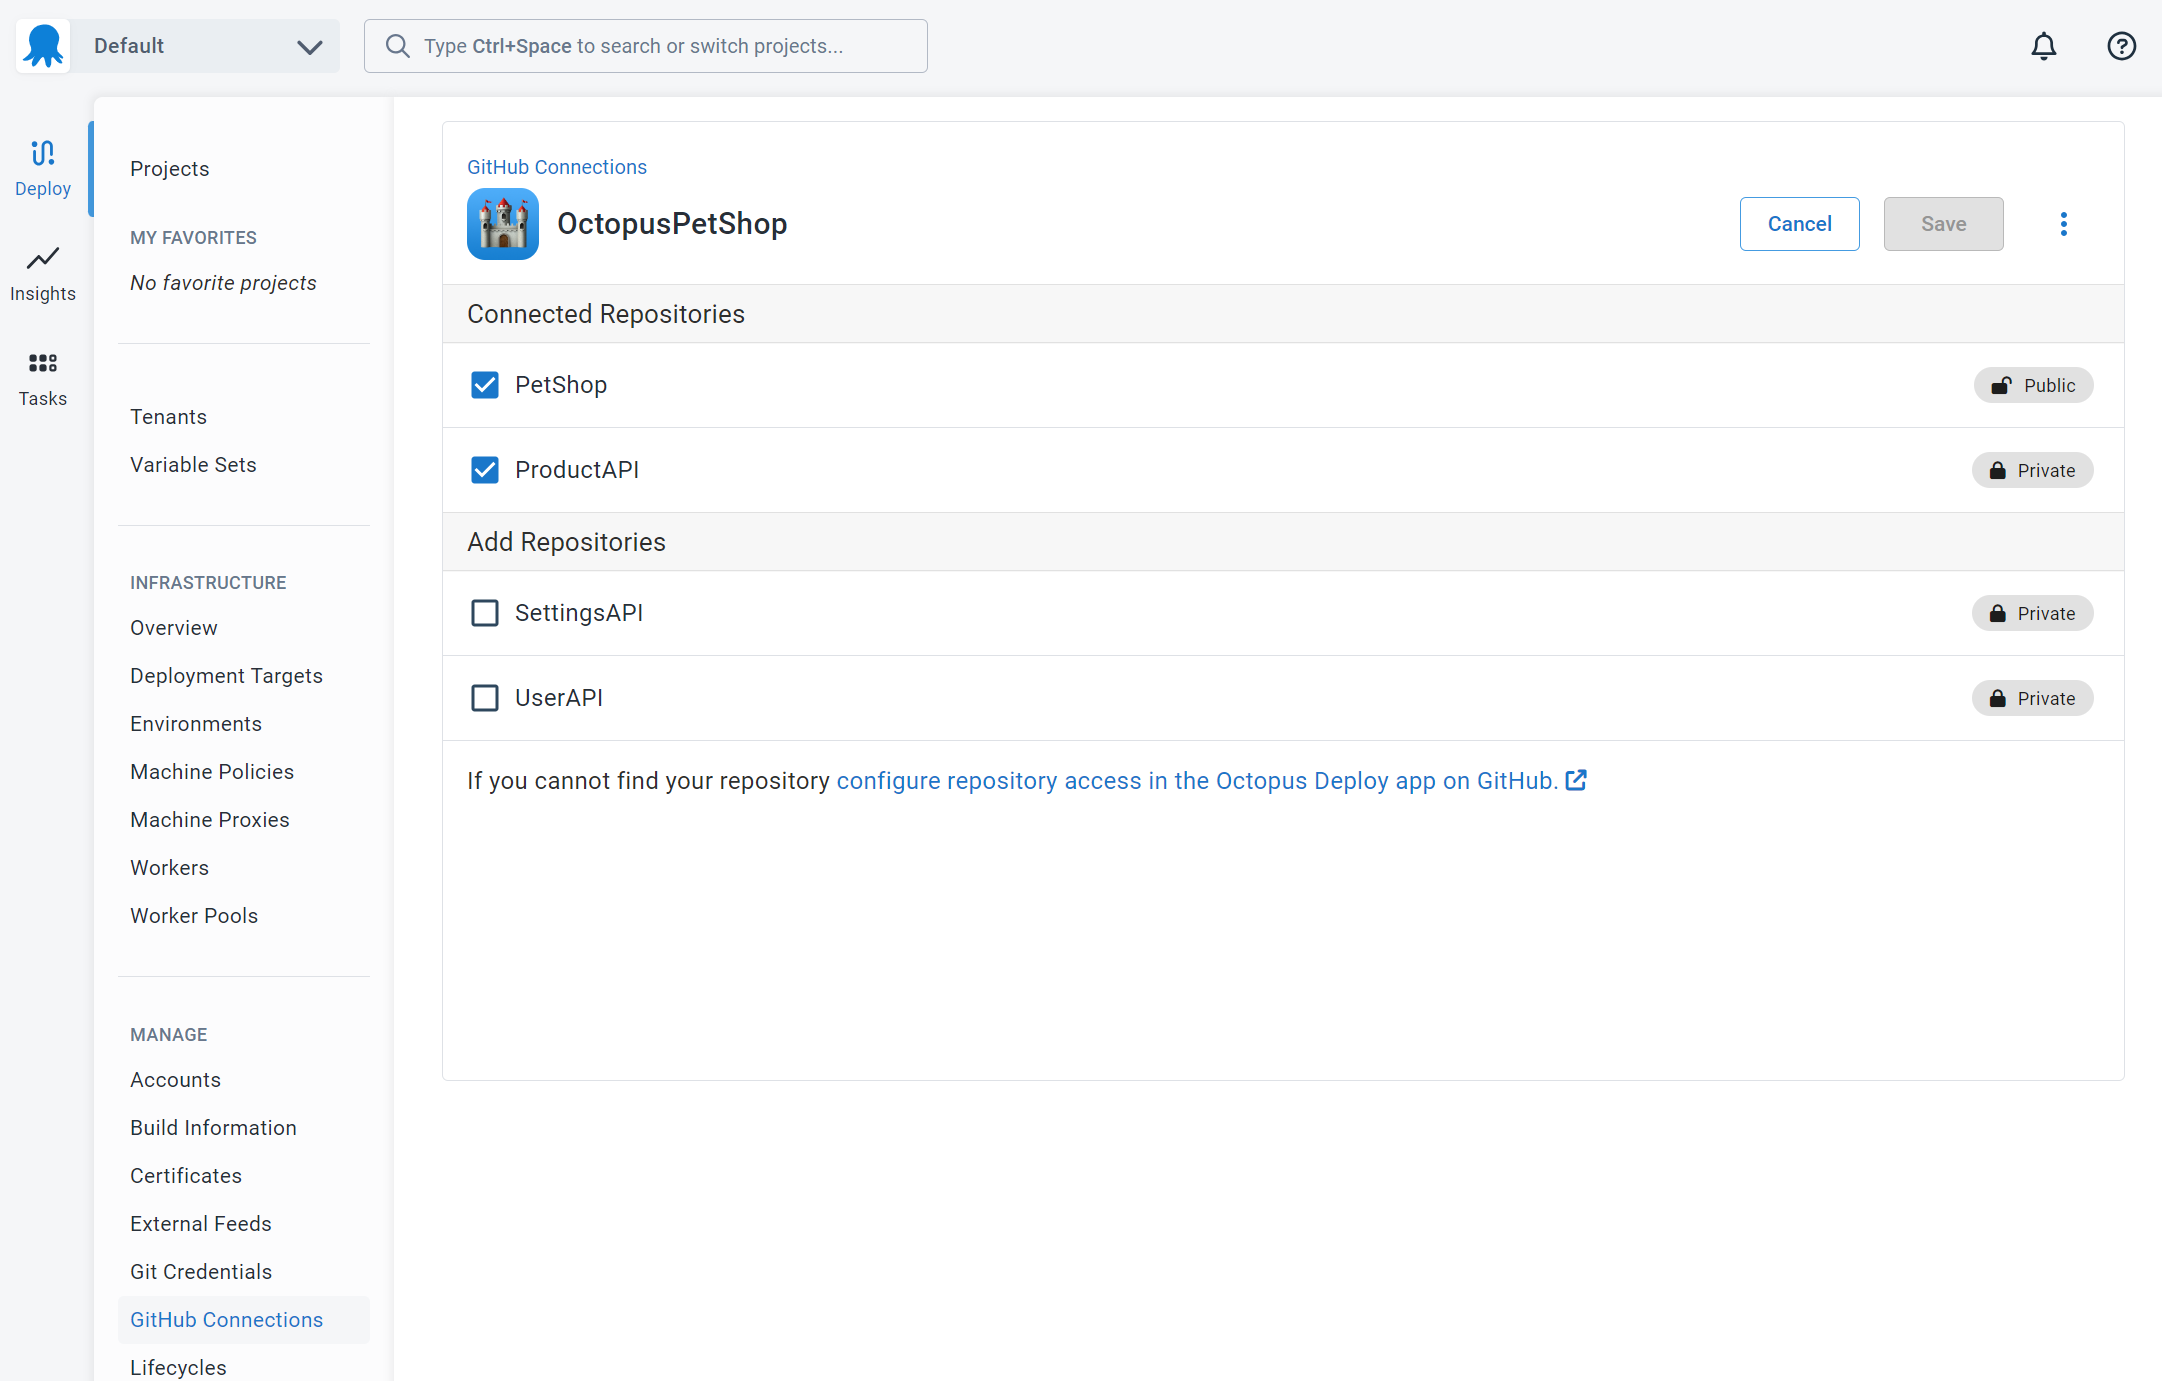The height and width of the screenshot is (1381, 2162).
Task: Uncheck the ProductAPI repository
Action: tap(485, 470)
